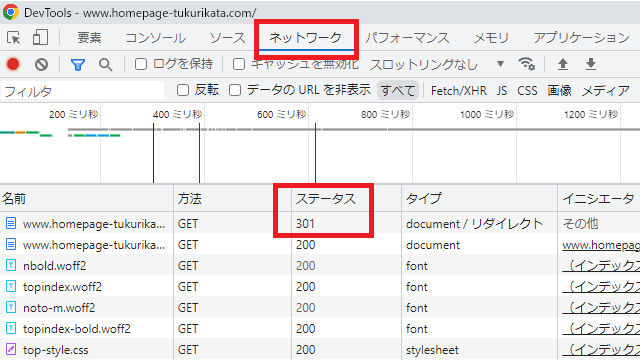
Task: Open initiator link of topindex-bold.woff2 row
Action: (601, 329)
